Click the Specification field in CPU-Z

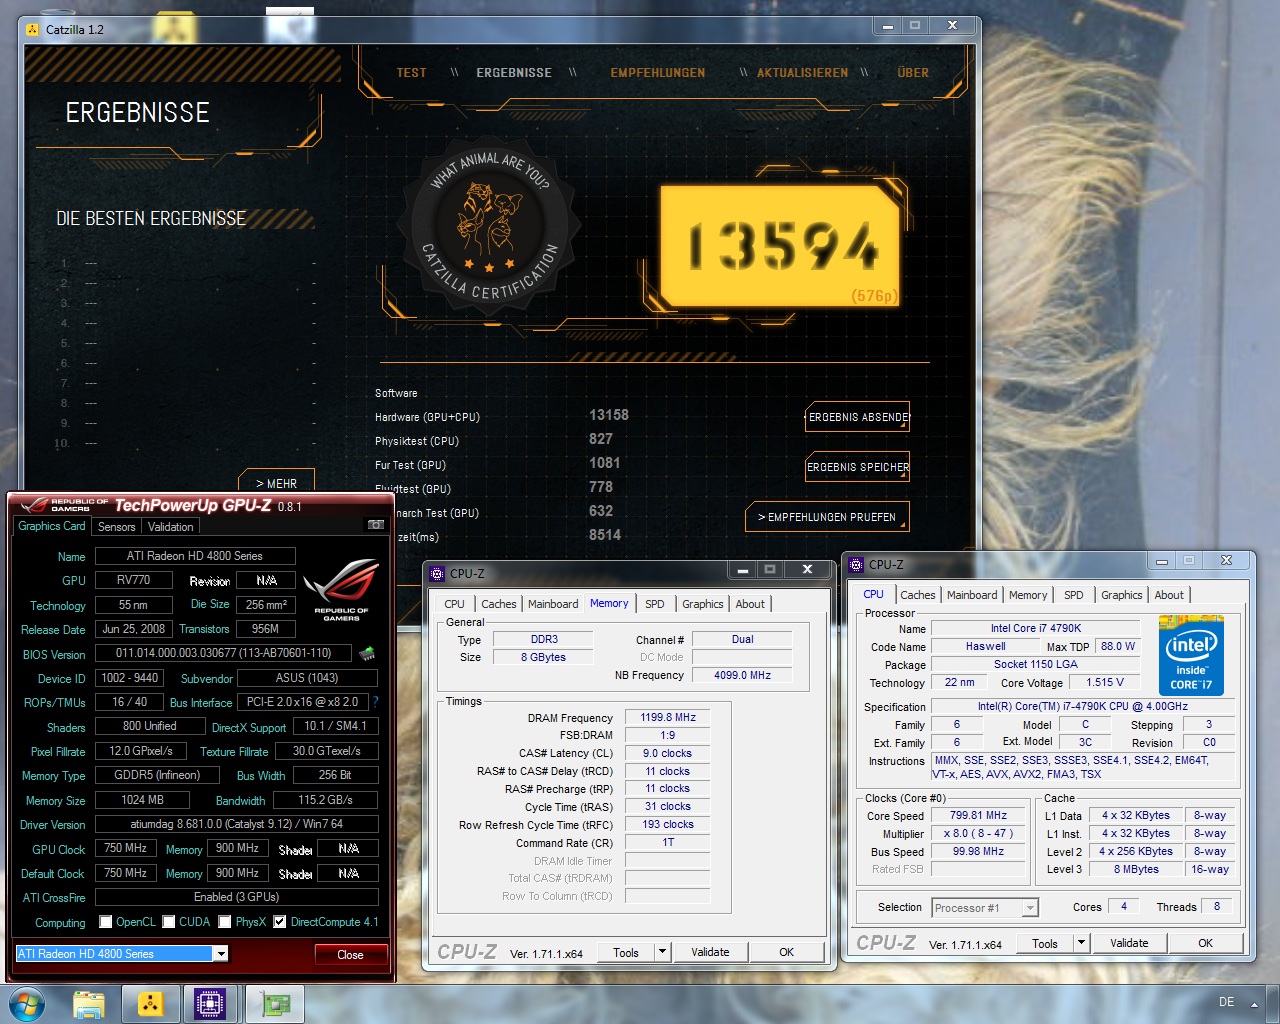tap(1083, 706)
